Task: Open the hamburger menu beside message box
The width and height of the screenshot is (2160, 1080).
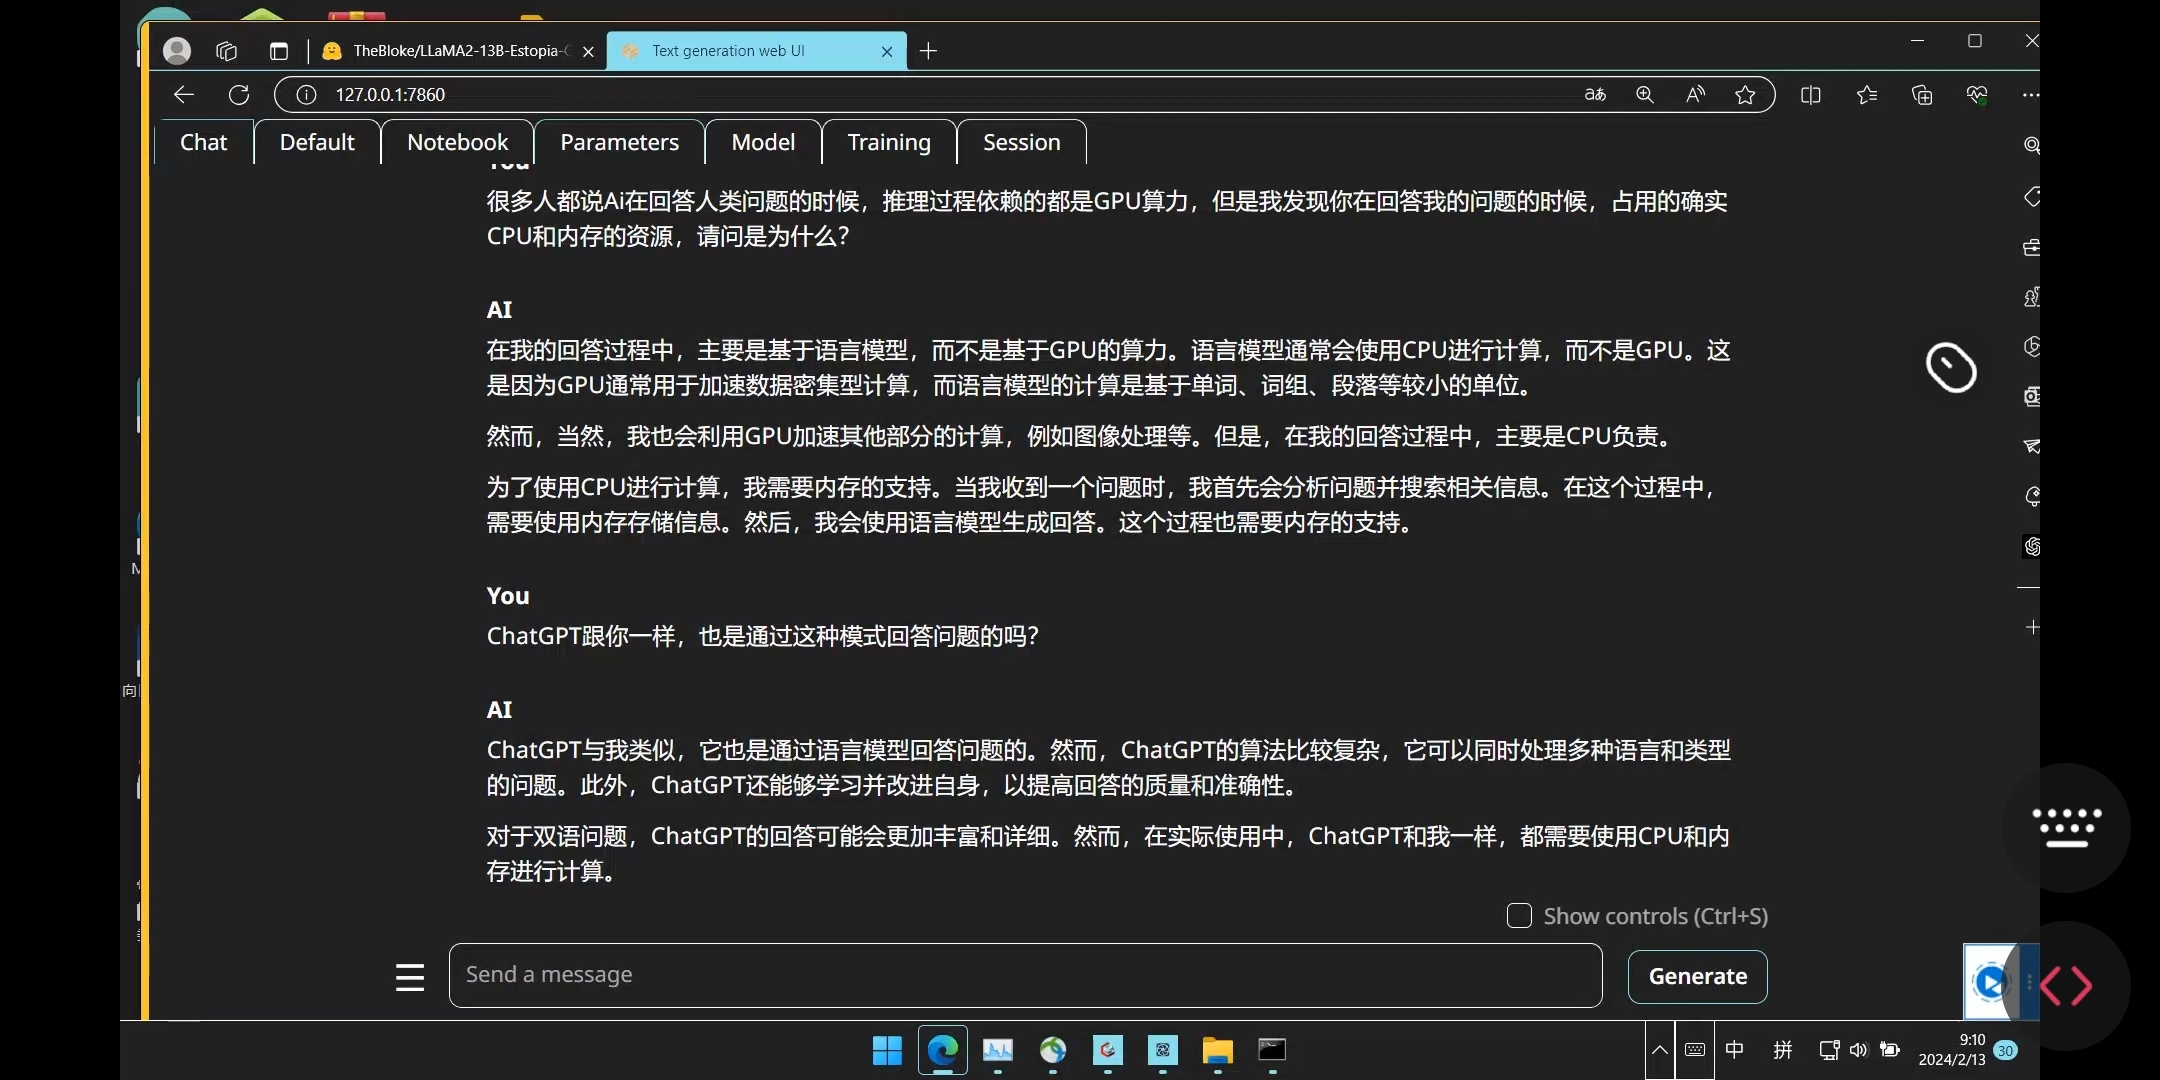Action: pos(410,976)
